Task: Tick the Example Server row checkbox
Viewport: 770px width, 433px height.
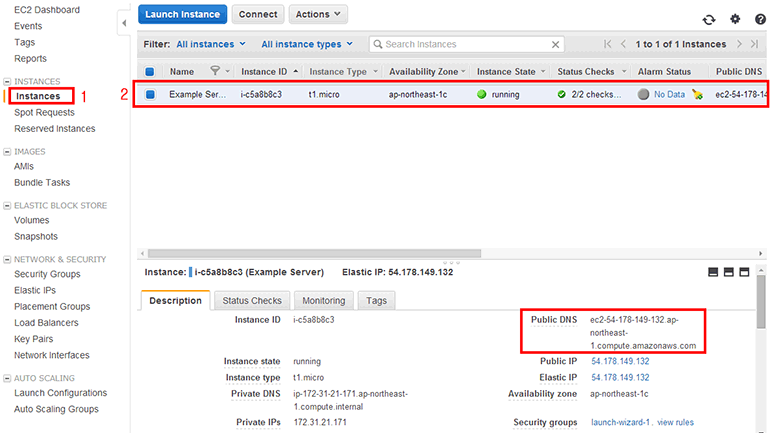Action: 150,94
